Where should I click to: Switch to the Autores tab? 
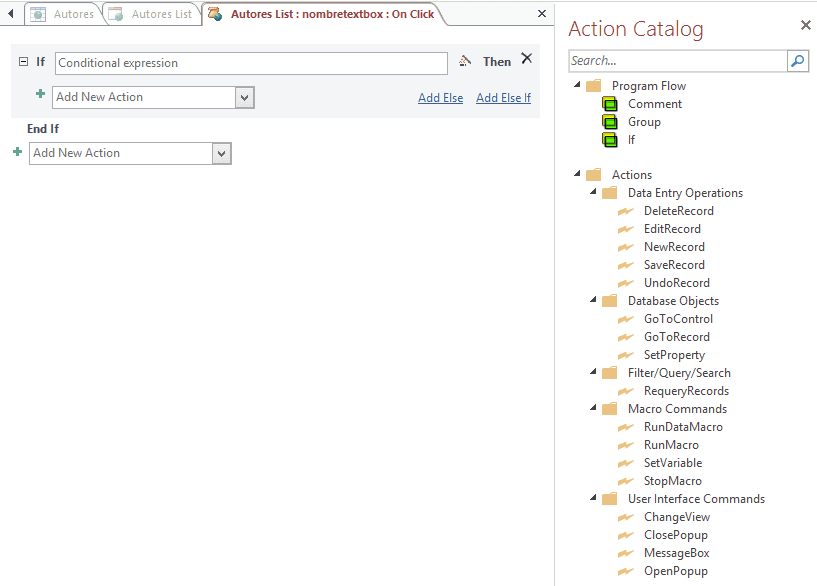63,14
